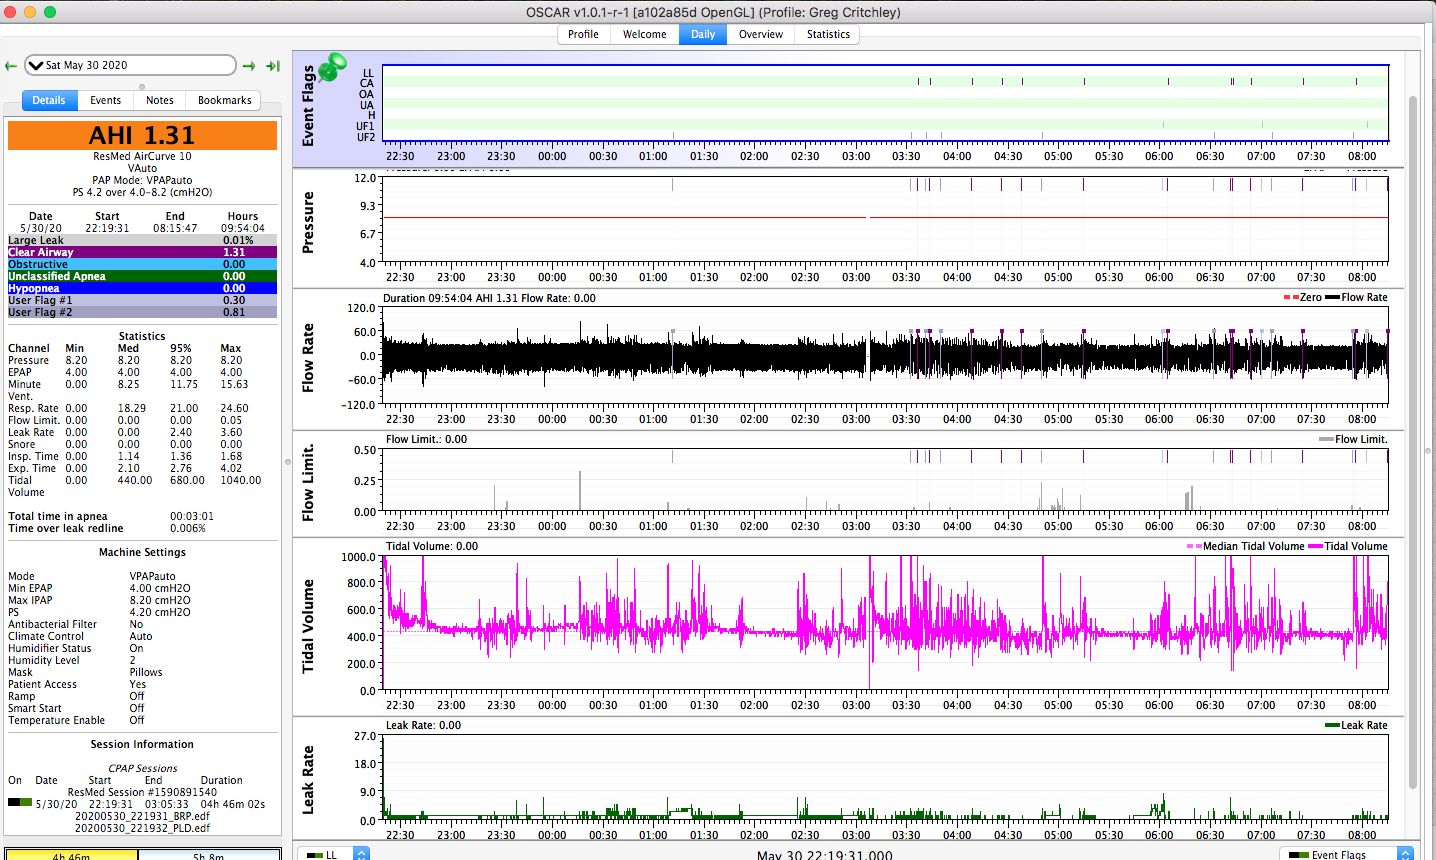This screenshot has width=1436, height=860.
Task: Jump to the most recent day of data
Action: point(273,66)
